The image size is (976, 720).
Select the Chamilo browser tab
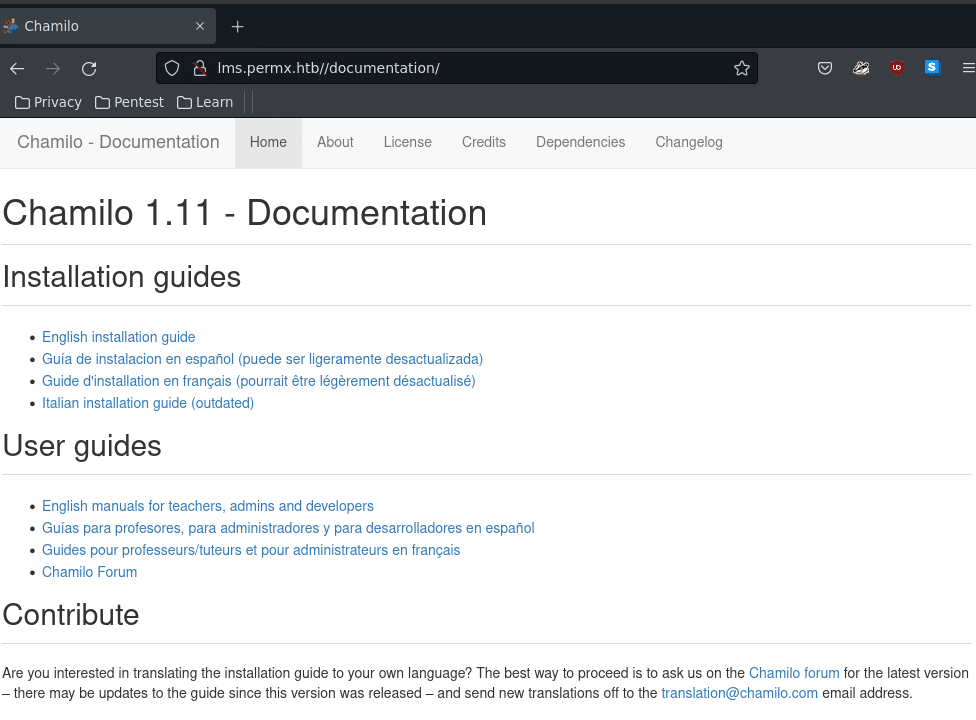tap(107, 26)
